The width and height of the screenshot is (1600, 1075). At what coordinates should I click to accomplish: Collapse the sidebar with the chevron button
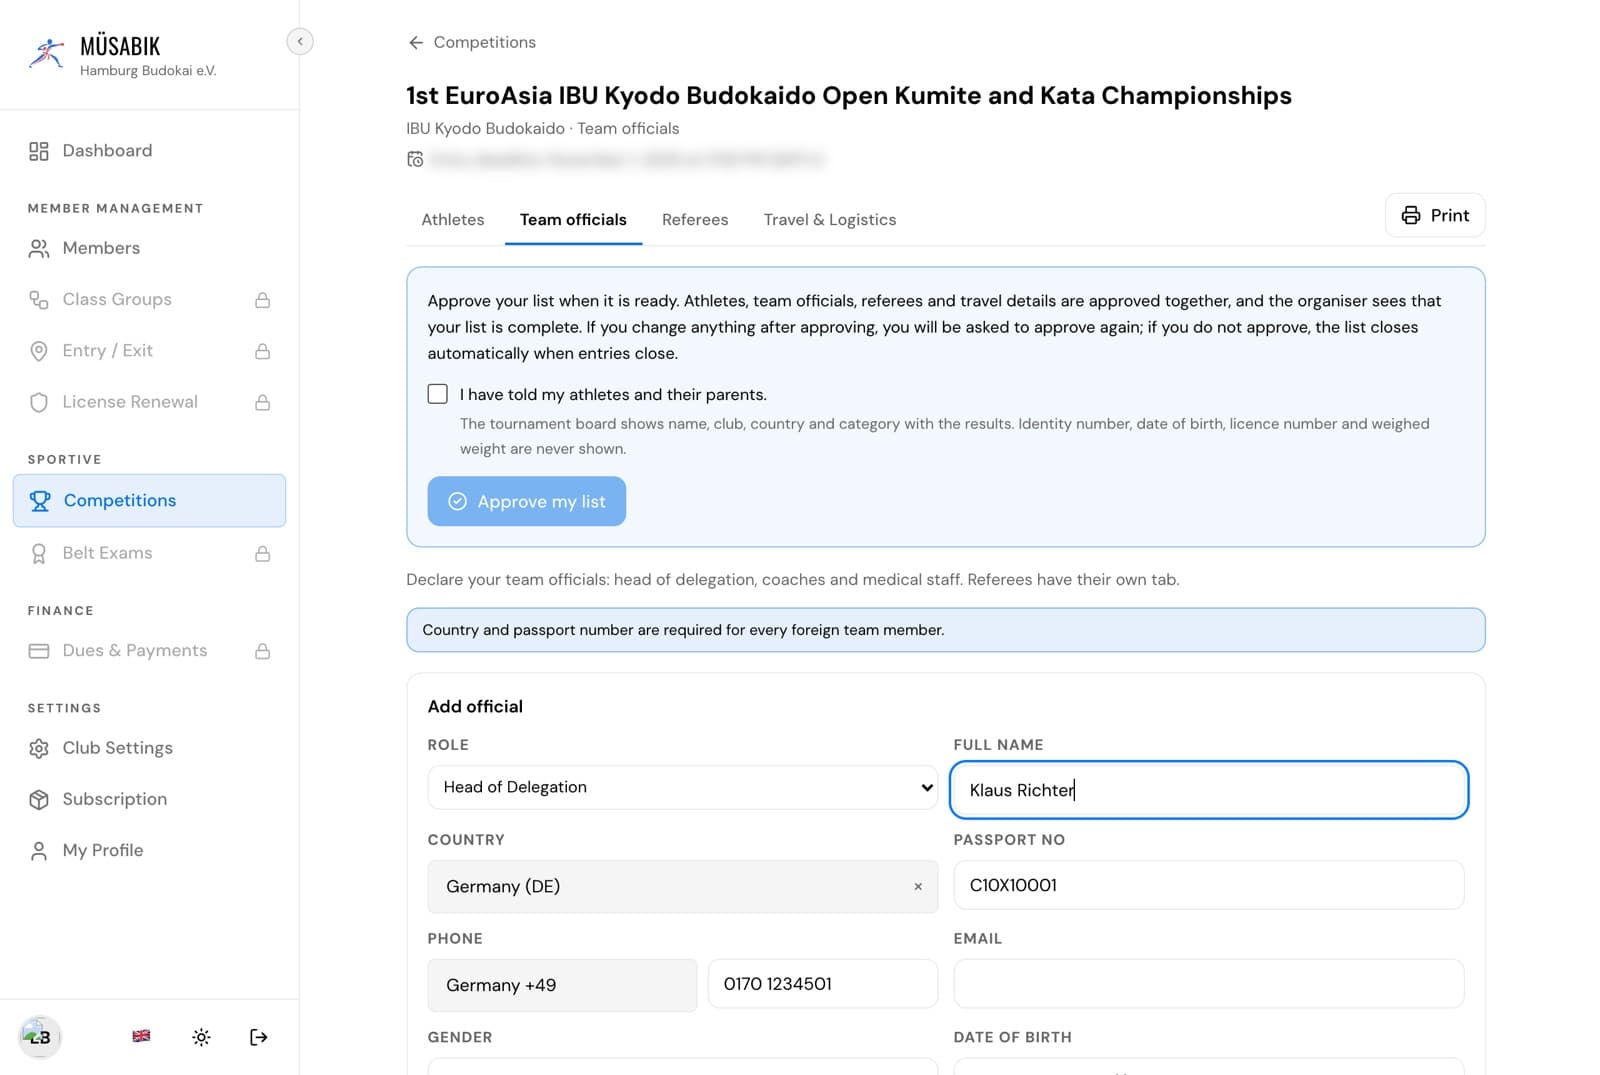coord(300,41)
